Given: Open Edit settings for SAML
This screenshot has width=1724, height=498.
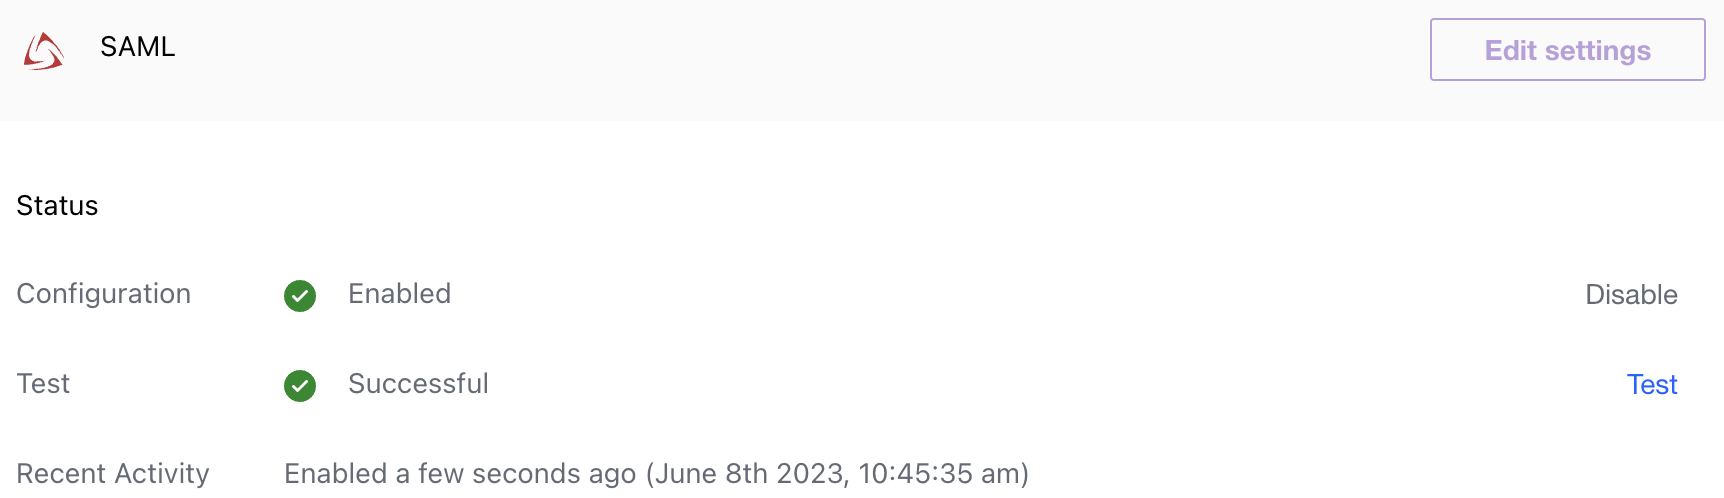Looking at the screenshot, I should tap(1567, 50).
